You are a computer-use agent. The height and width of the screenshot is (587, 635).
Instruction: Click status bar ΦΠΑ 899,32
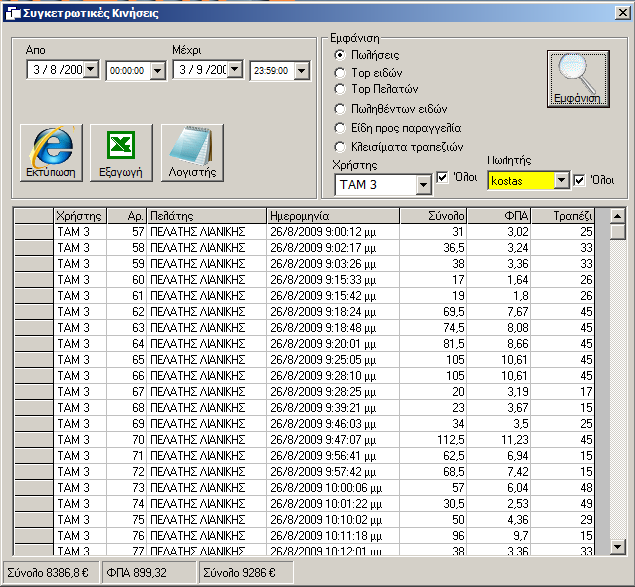(149, 572)
